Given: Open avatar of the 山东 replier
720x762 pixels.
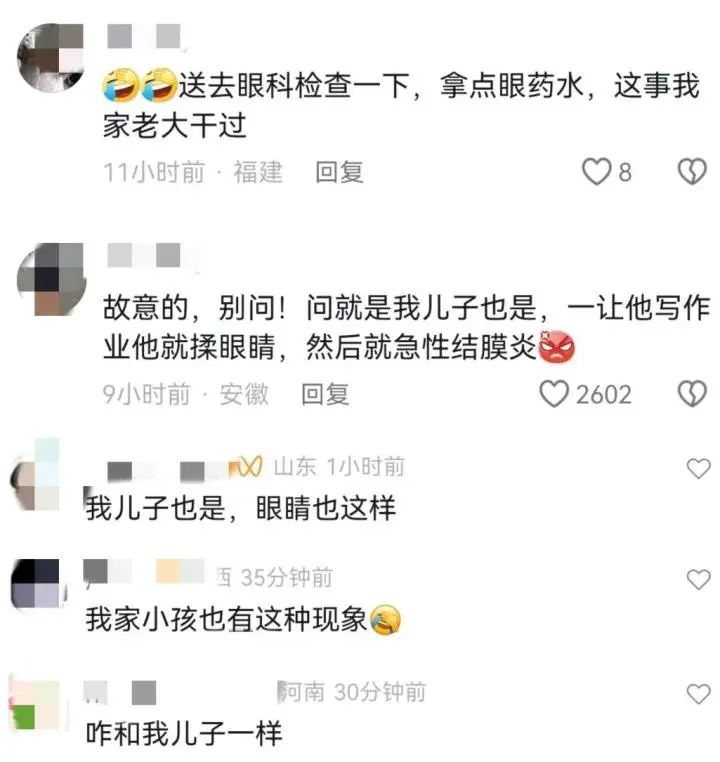Looking at the screenshot, I should 35,474.
